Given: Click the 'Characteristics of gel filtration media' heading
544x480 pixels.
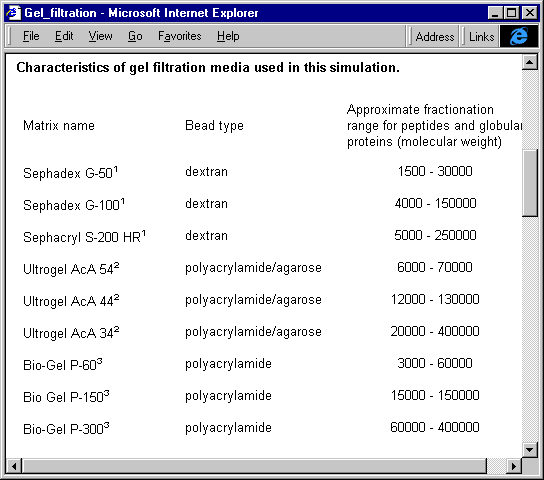Looking at the screenshot, I should 208,68.
